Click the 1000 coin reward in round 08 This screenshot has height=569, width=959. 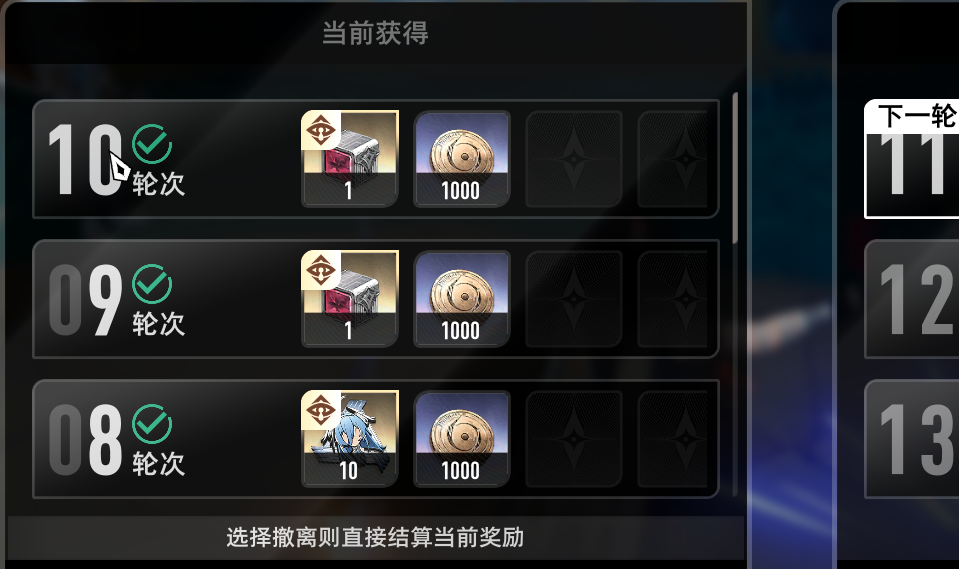tap(462, 439)
